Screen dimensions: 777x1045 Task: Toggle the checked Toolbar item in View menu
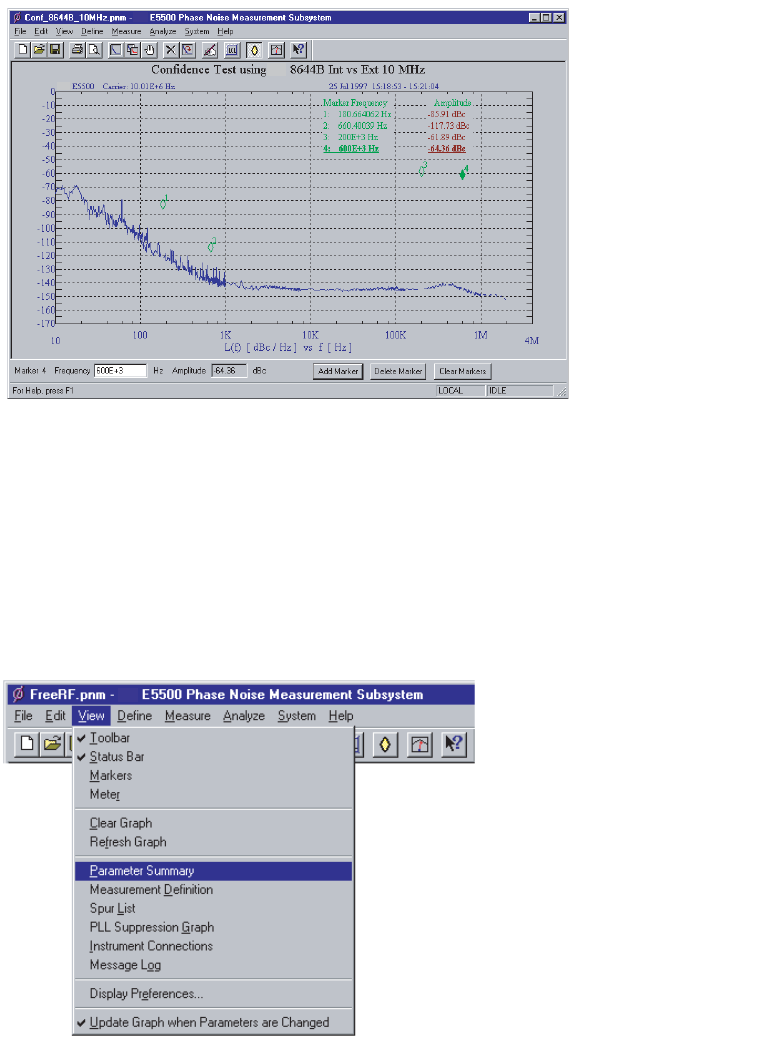point(213,738)
